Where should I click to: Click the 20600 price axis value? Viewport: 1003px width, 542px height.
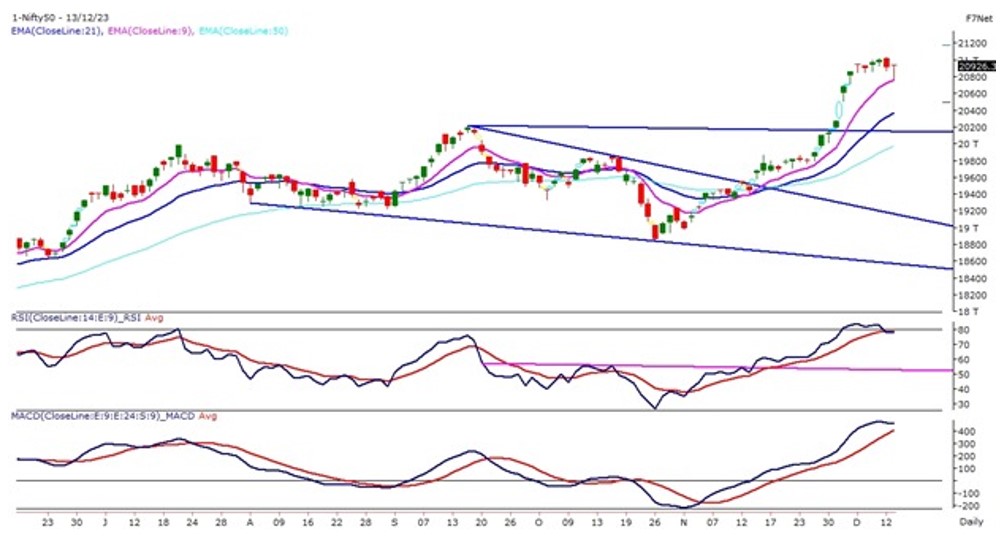(970, 94)
